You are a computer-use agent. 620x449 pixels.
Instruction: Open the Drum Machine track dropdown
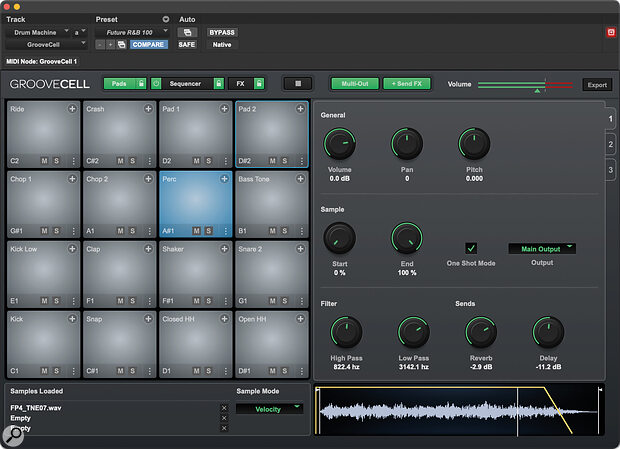click(x=38, y=32)
